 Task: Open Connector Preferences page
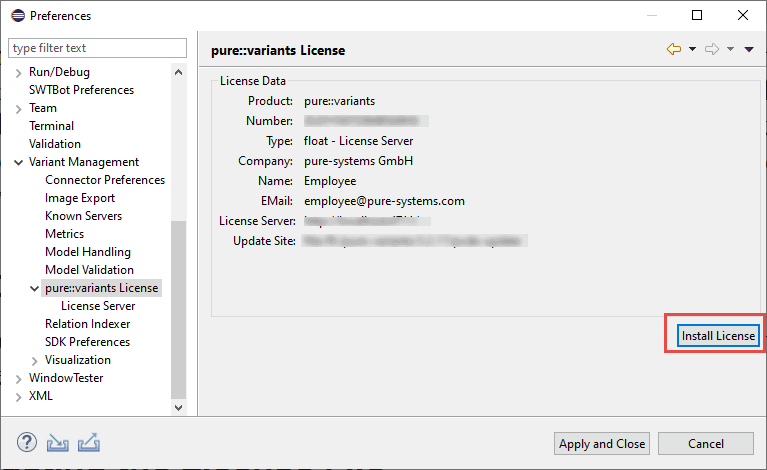(105, 180)
